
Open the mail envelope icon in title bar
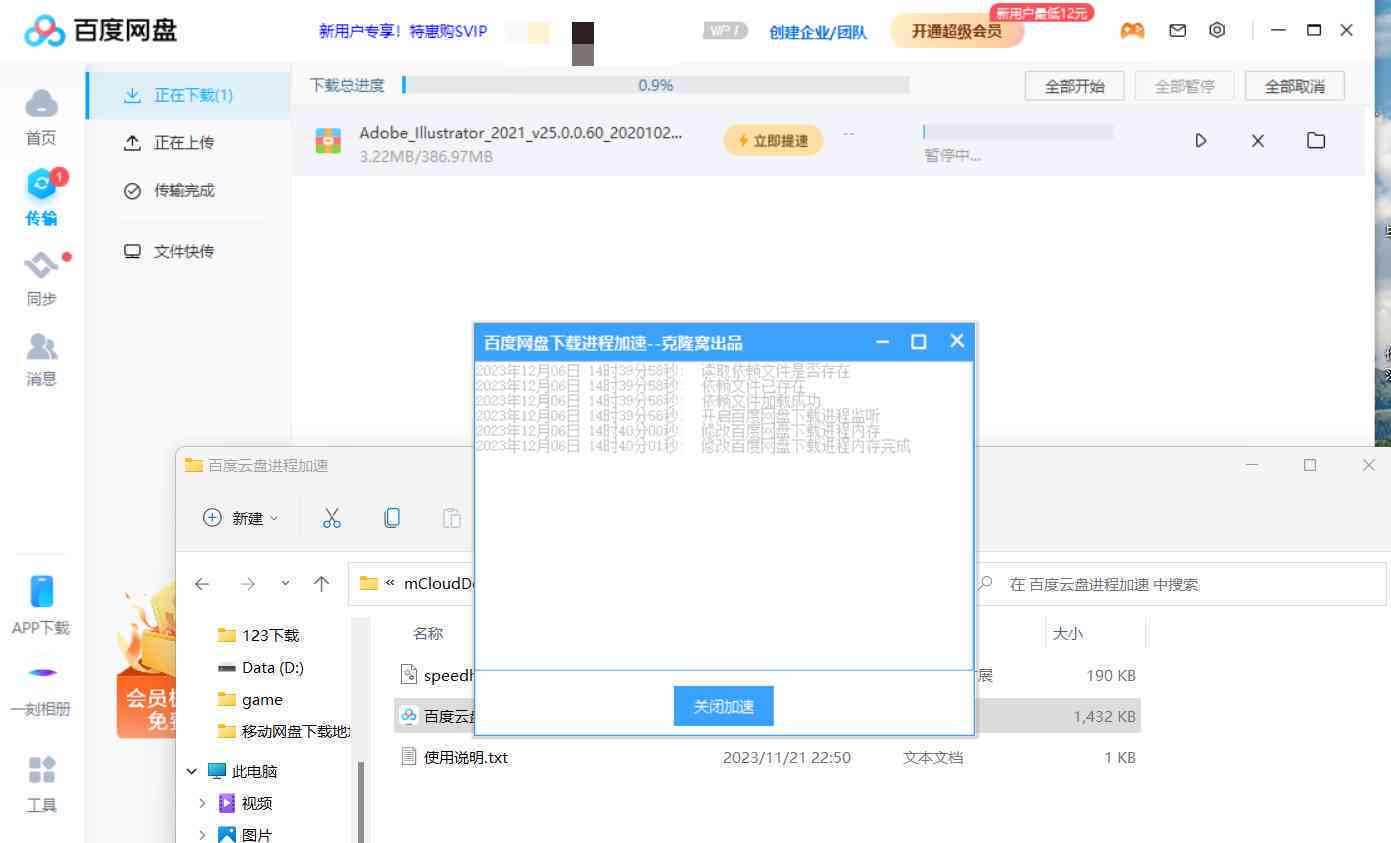[1178, 31]
